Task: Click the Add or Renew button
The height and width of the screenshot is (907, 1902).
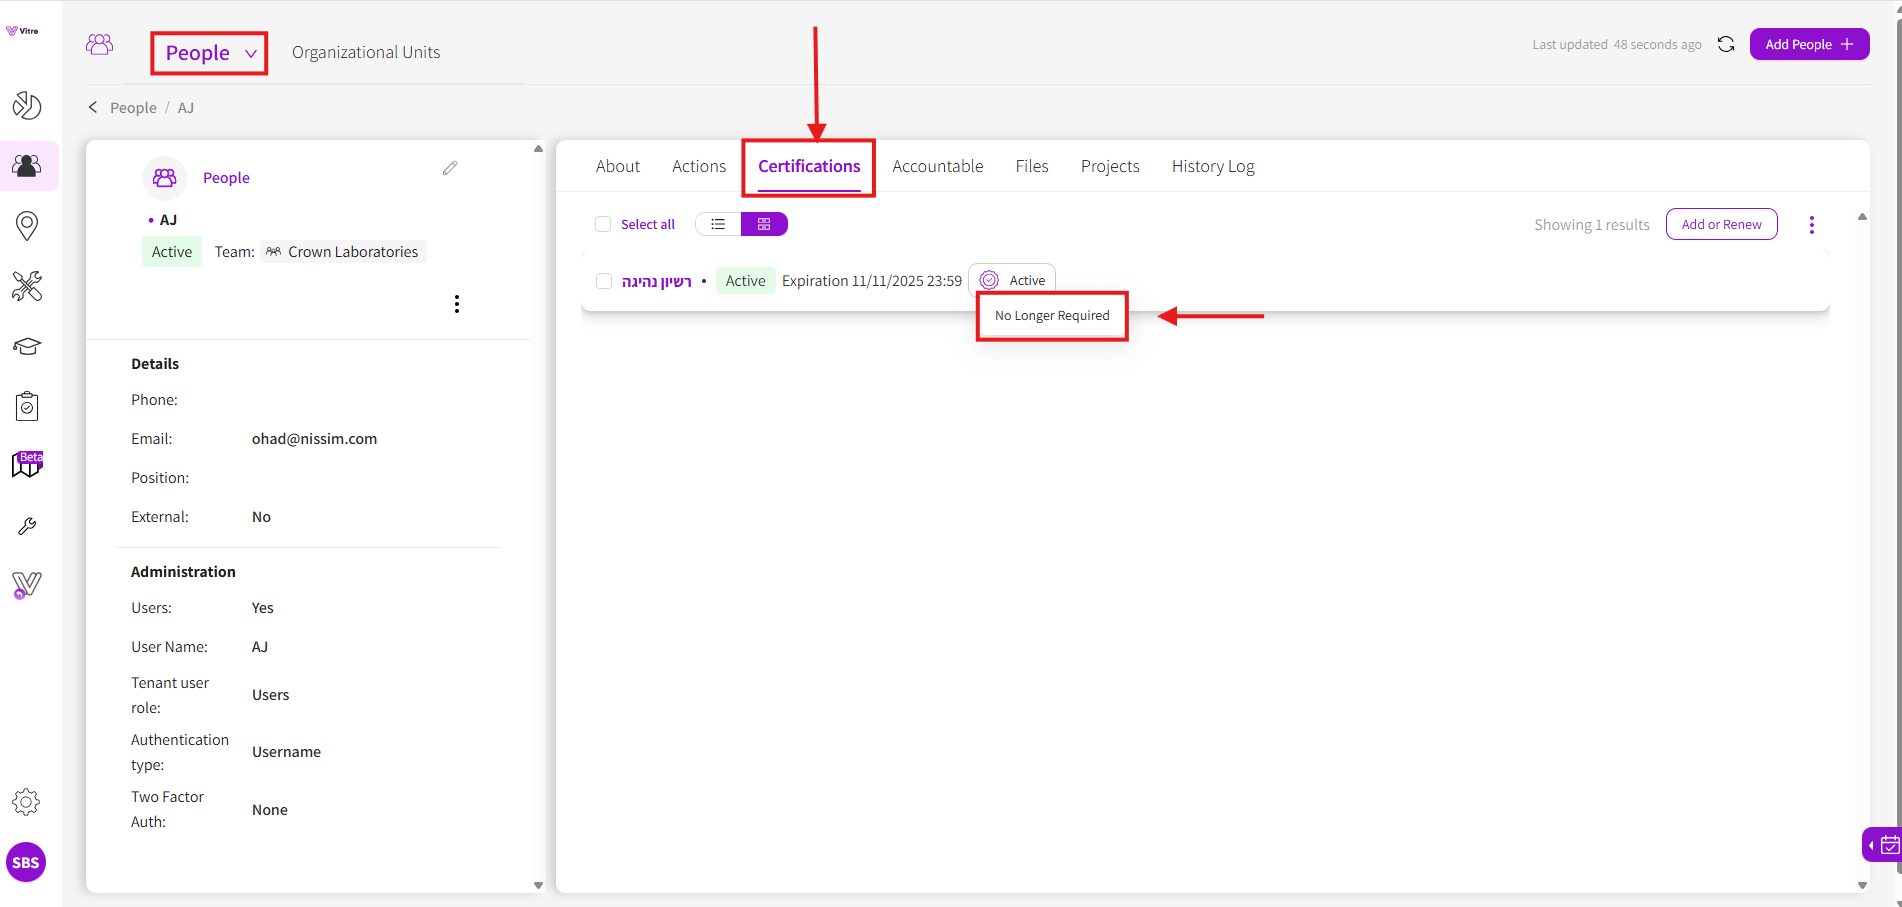Action: [x=1722, y=224]
